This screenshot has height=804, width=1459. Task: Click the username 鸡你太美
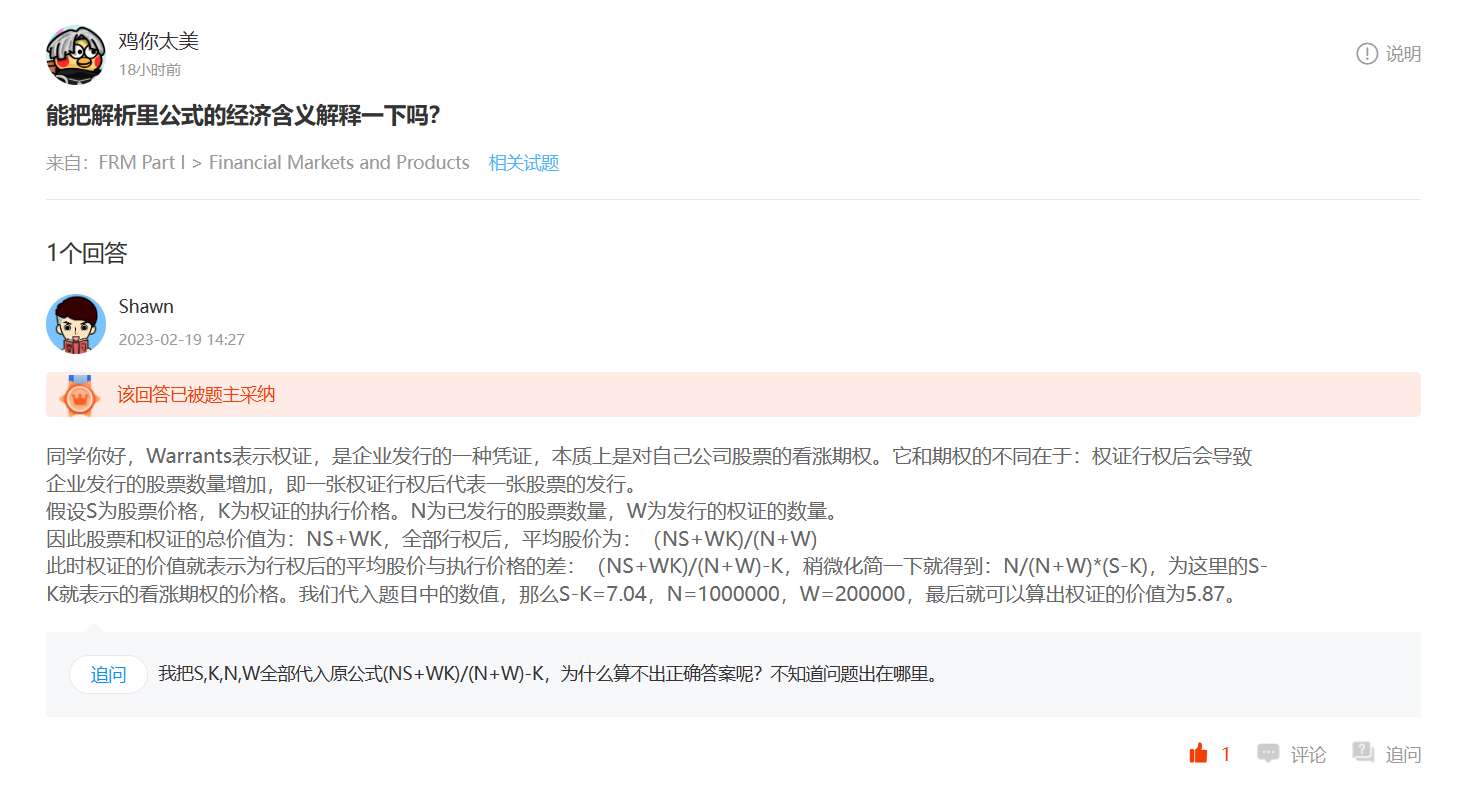pos(158,42)
